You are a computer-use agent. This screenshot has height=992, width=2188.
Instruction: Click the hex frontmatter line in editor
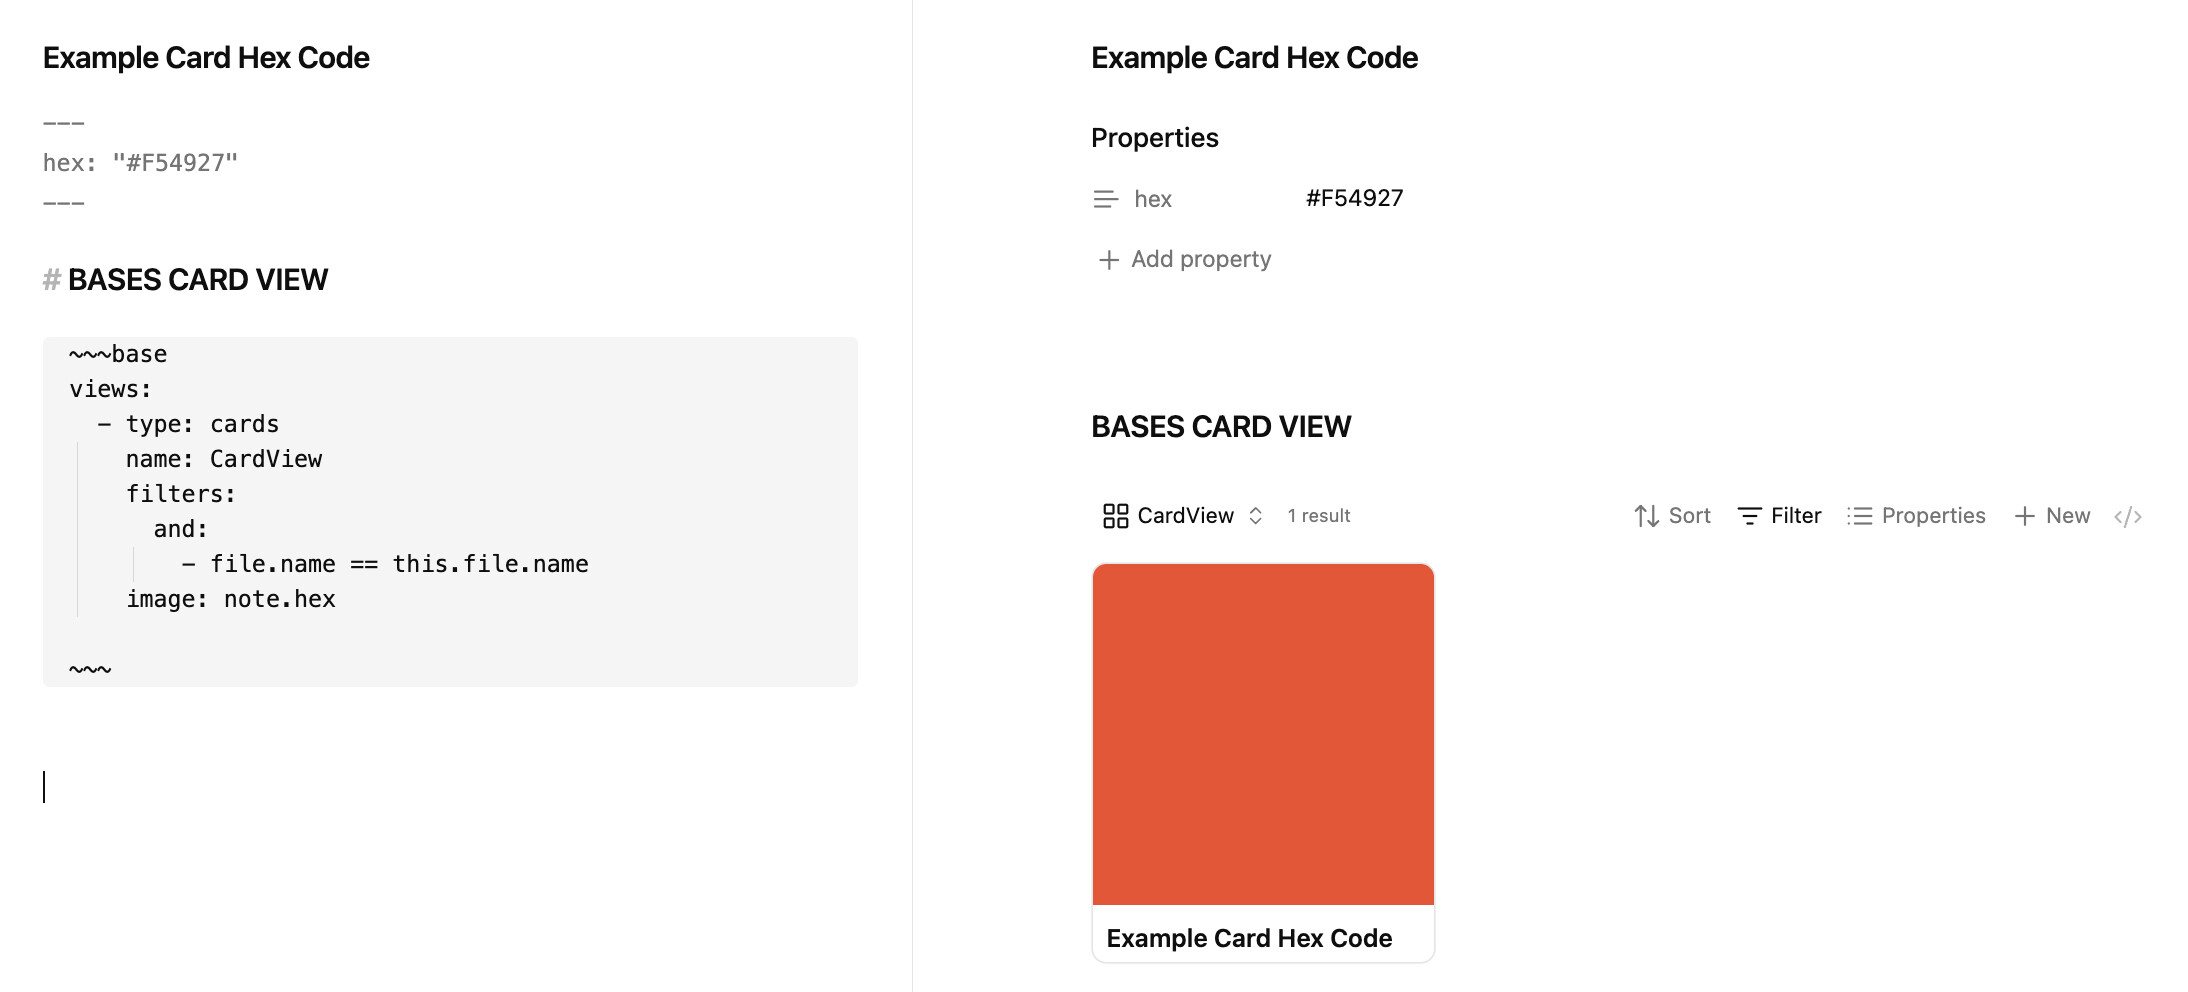pyautogui.click(x=140, y=163)
